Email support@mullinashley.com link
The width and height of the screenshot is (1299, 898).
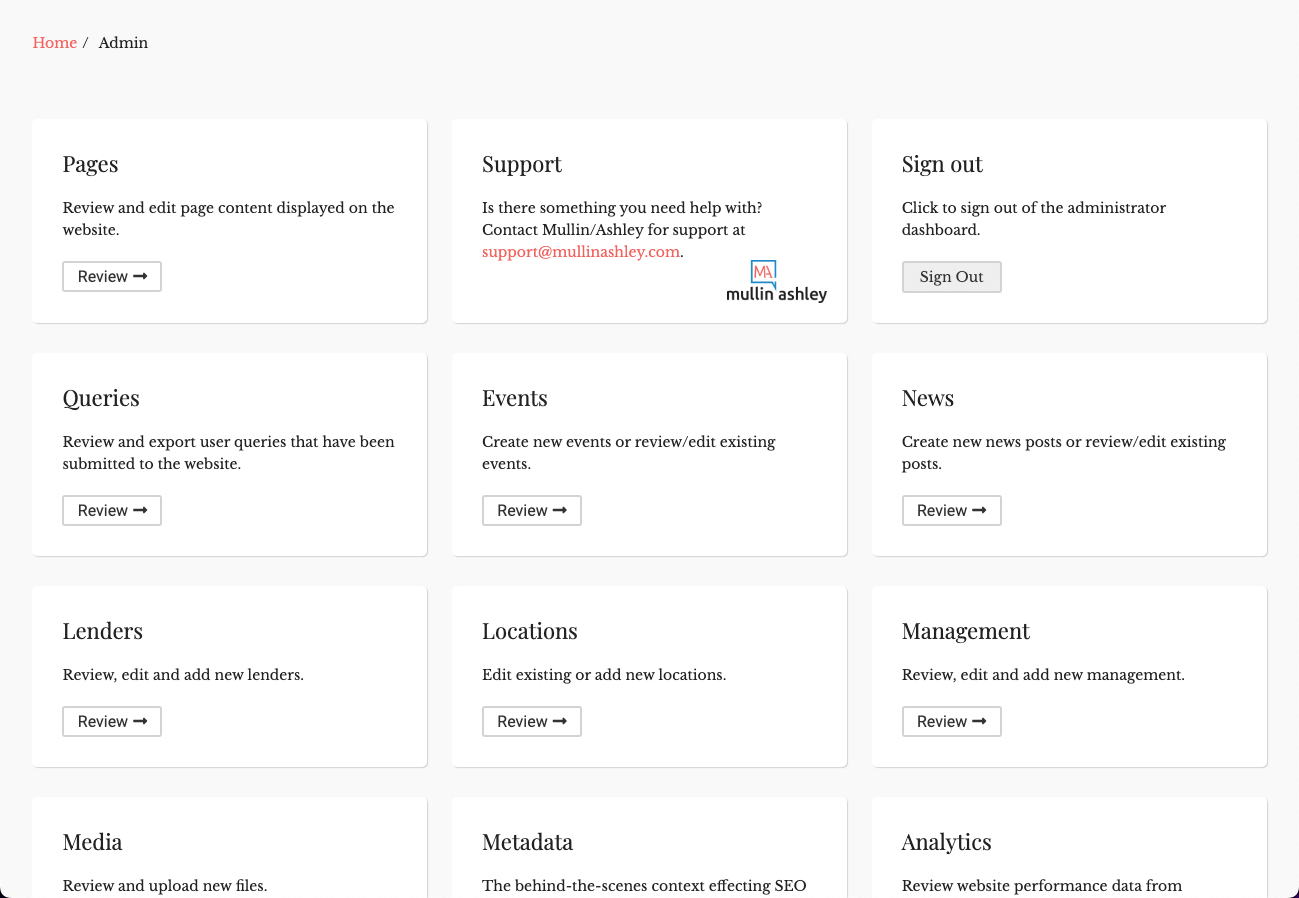[580, 252]
